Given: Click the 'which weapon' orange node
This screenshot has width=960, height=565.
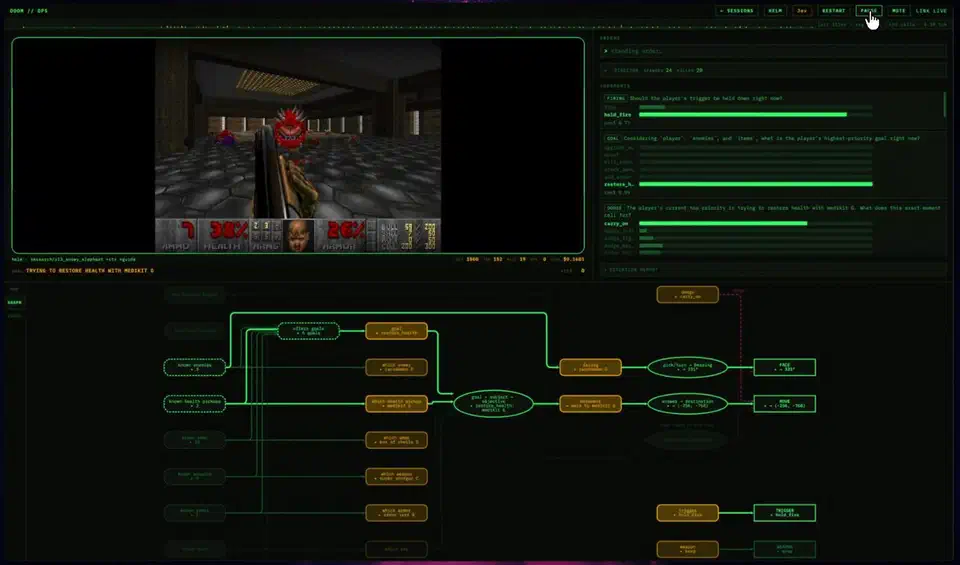Looking at the screenshot, I should point(396,476).
